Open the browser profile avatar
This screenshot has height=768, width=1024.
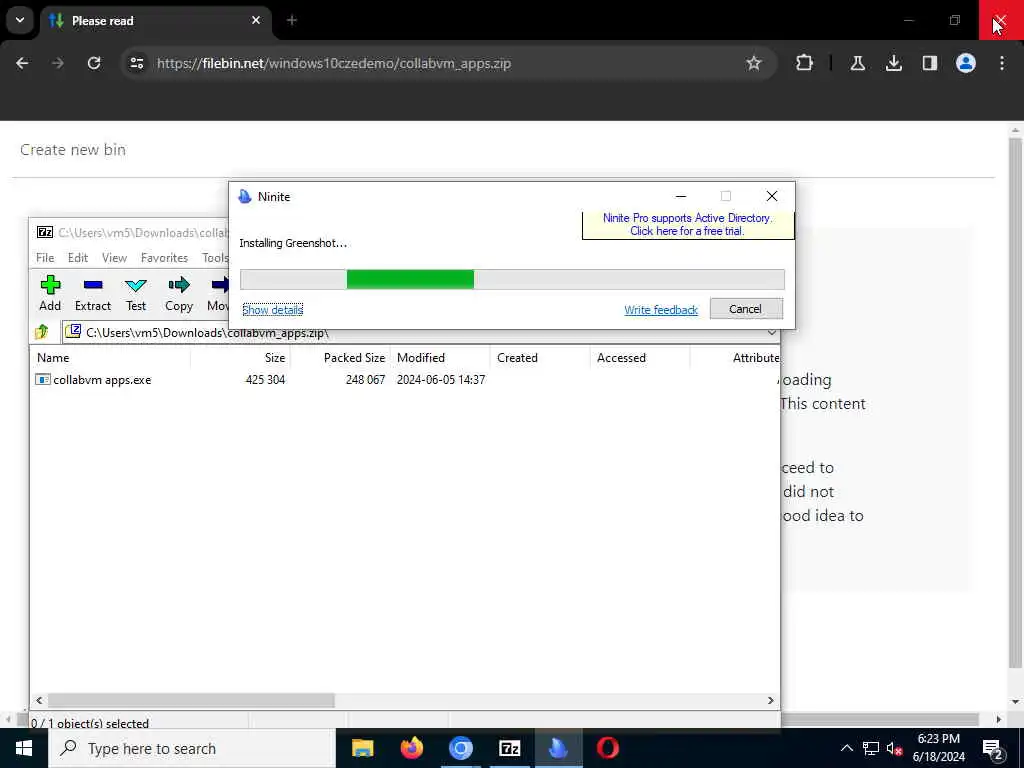tap(965, 63)
